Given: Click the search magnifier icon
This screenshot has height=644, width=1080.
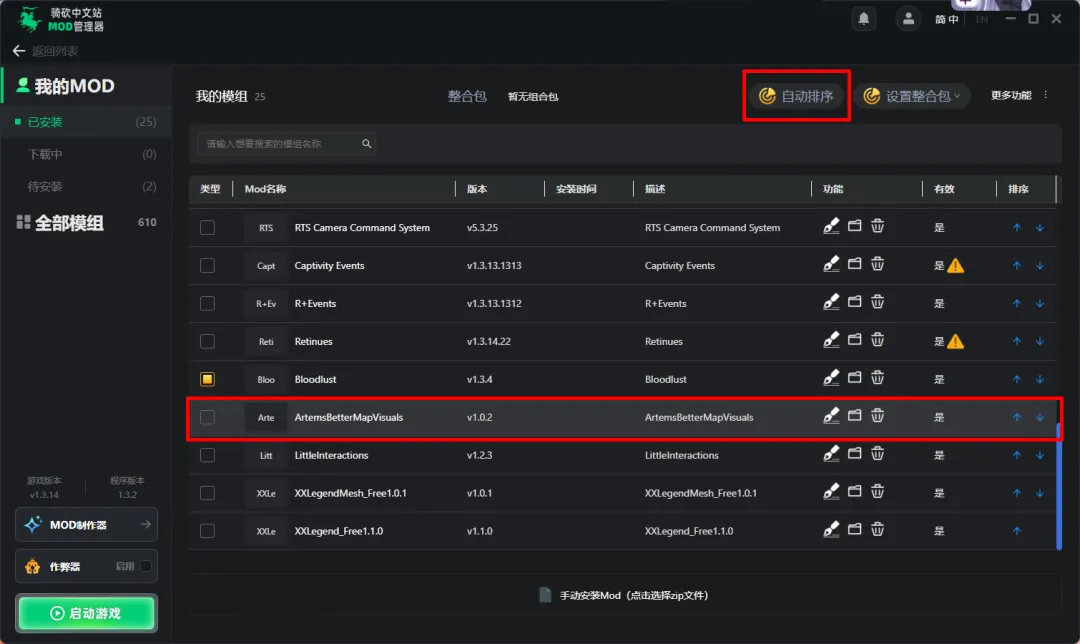Looking at the screenshot, I should pyautogui.click(x=367, y=144).
